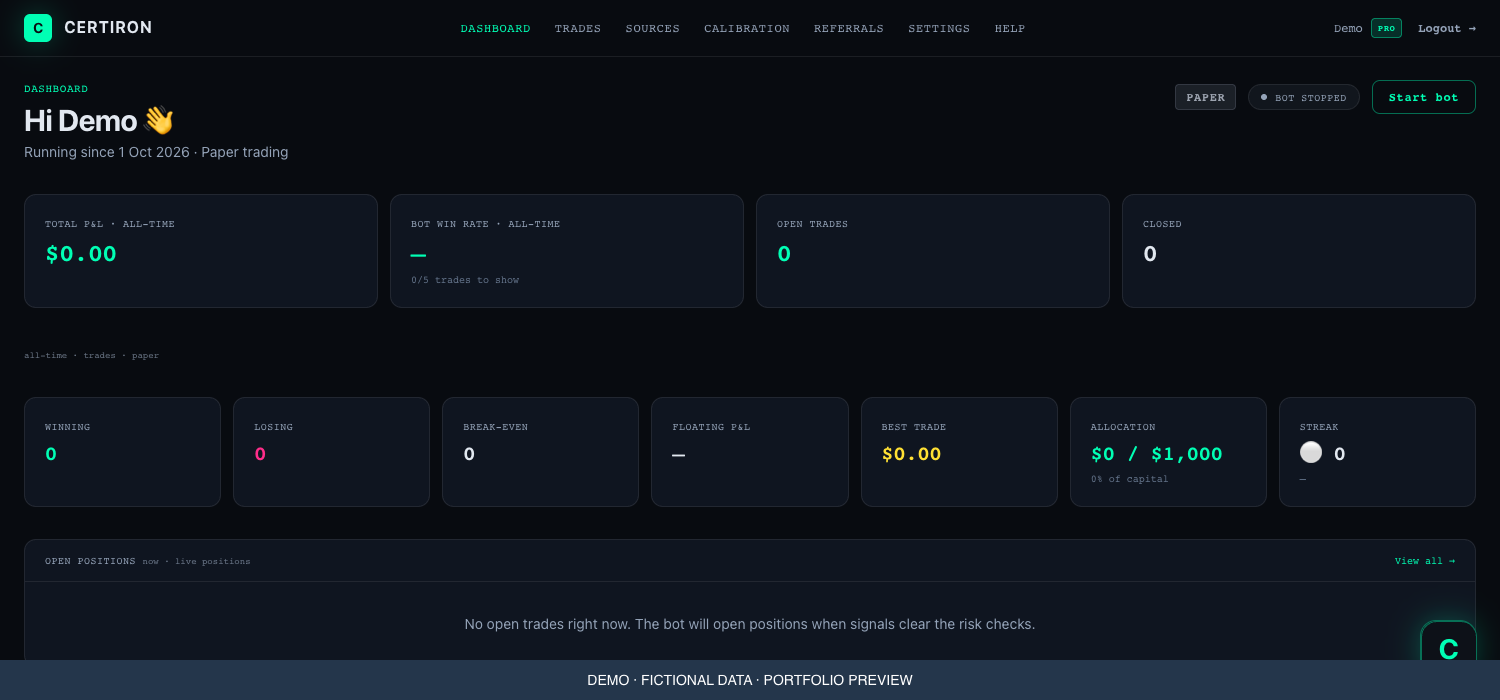This screenshot has height=700, width=1500.
Task: Click the 'now · live positions' caption
Action: point(196,562)
